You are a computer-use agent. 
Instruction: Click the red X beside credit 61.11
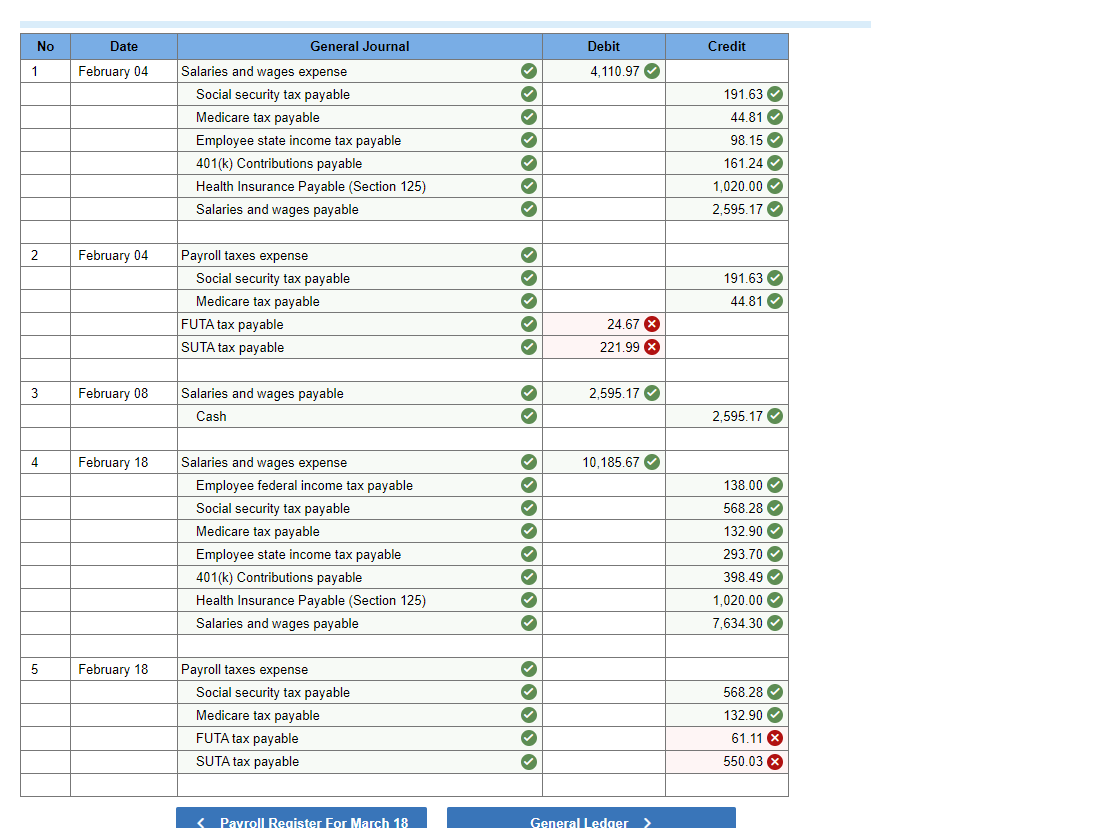pyautogui.click(x=775, y=738)
